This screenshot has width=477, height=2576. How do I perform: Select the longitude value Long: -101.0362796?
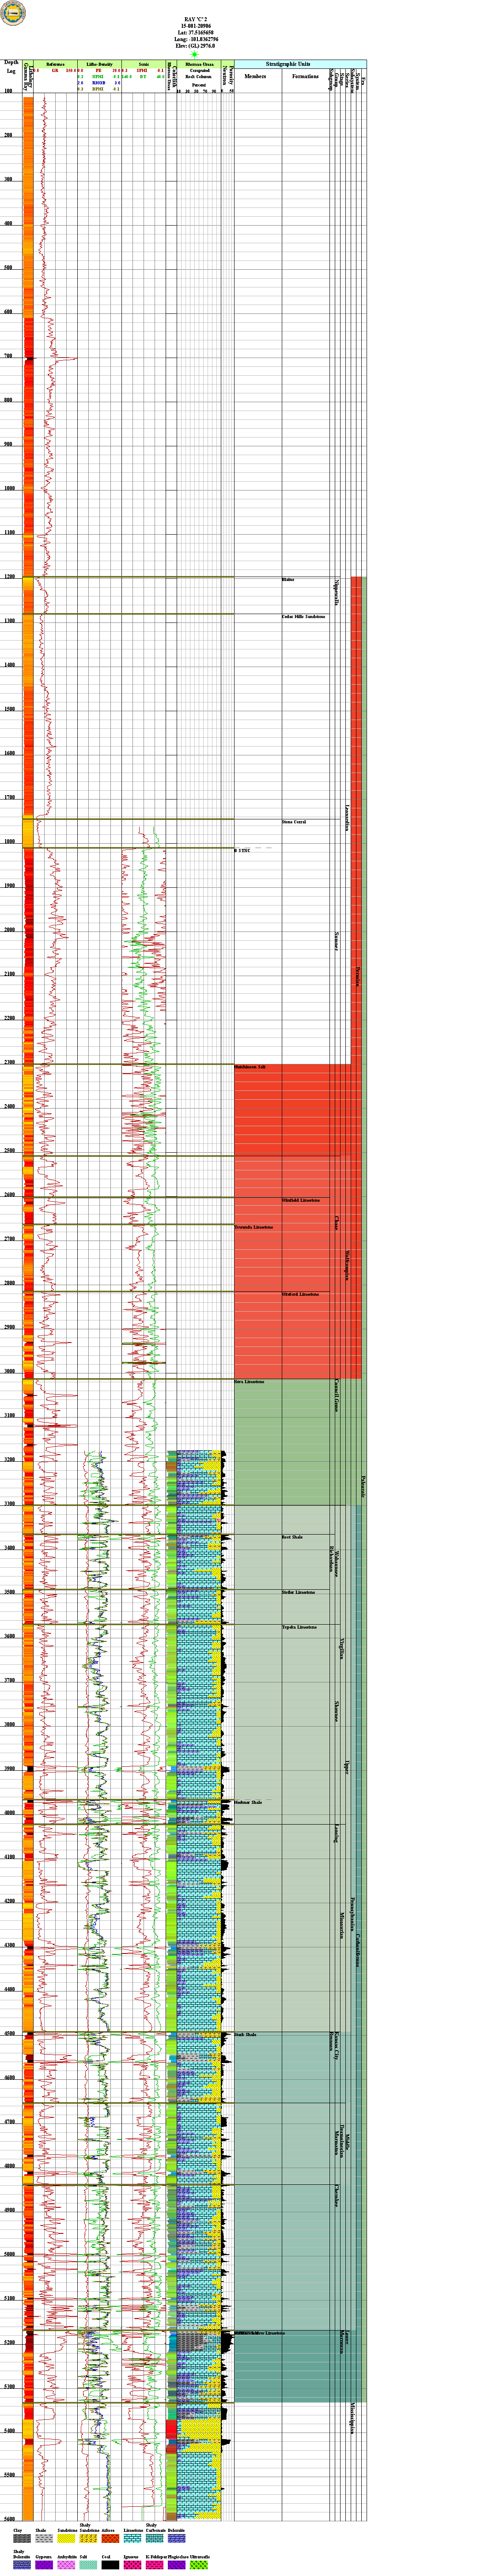click(195, 39)
